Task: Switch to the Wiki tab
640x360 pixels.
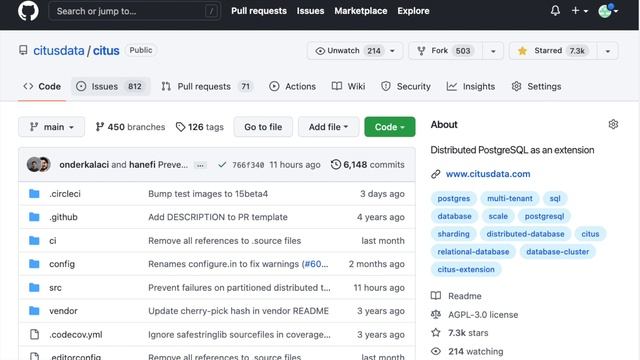Action: click(x=348, y=87)
